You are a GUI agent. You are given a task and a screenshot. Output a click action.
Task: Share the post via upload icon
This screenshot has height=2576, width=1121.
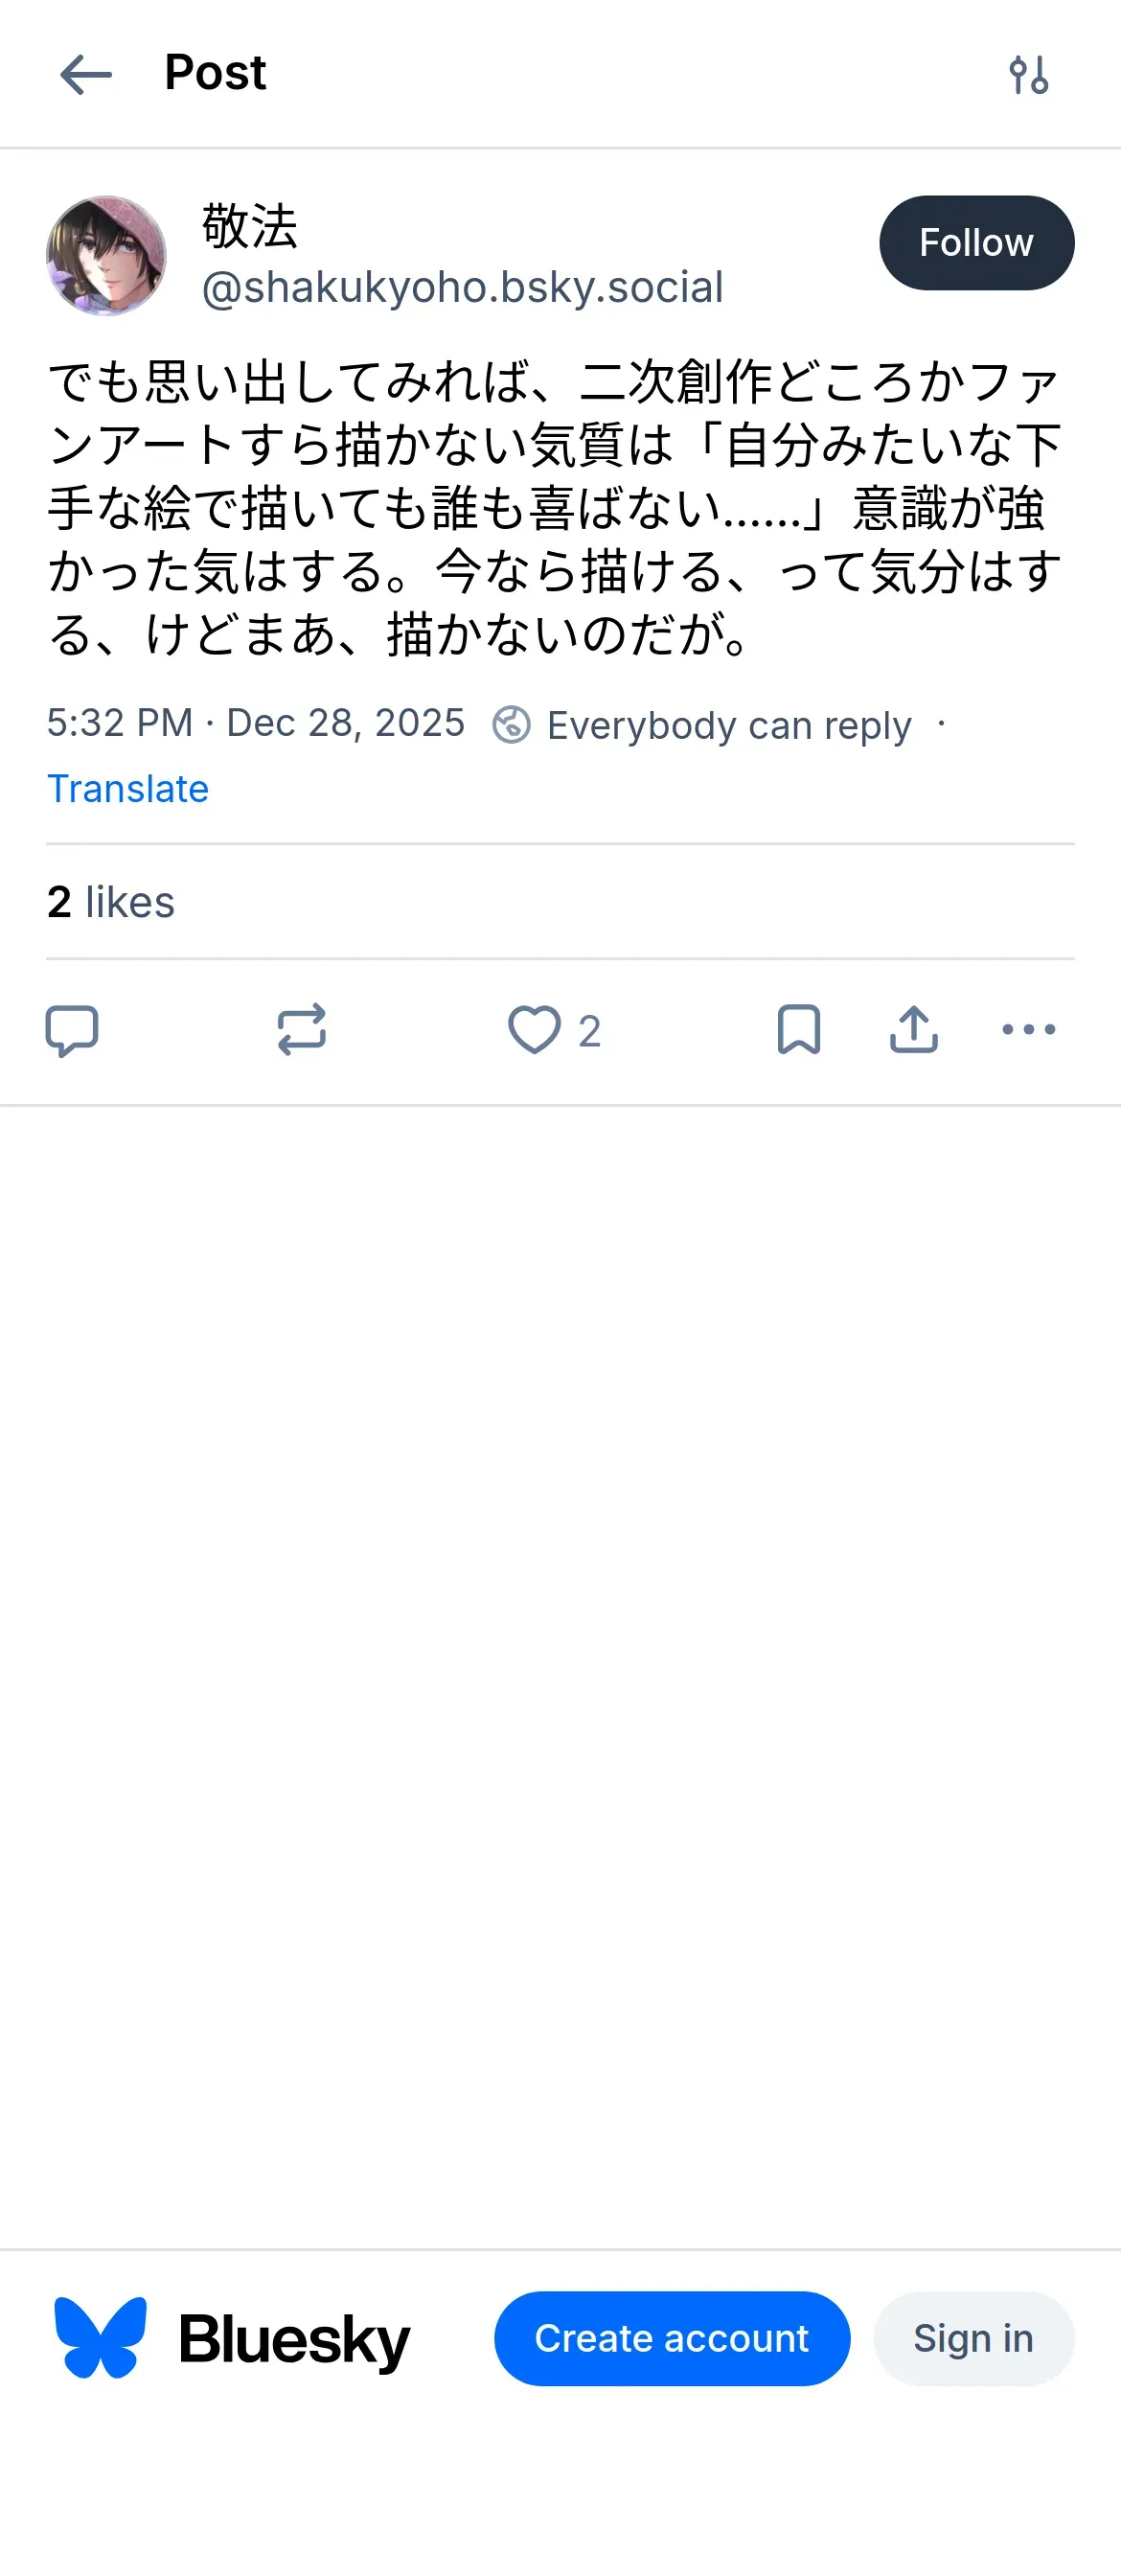(x=913, y=1030)
